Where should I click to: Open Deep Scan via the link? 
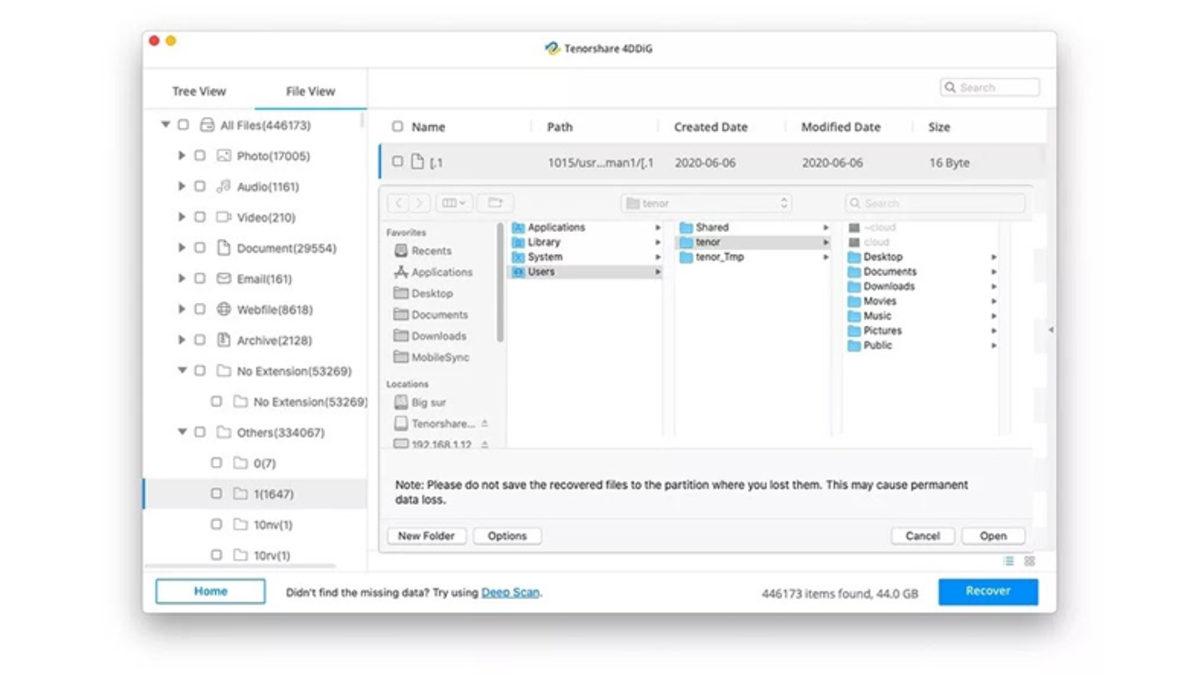click(511, 591)
